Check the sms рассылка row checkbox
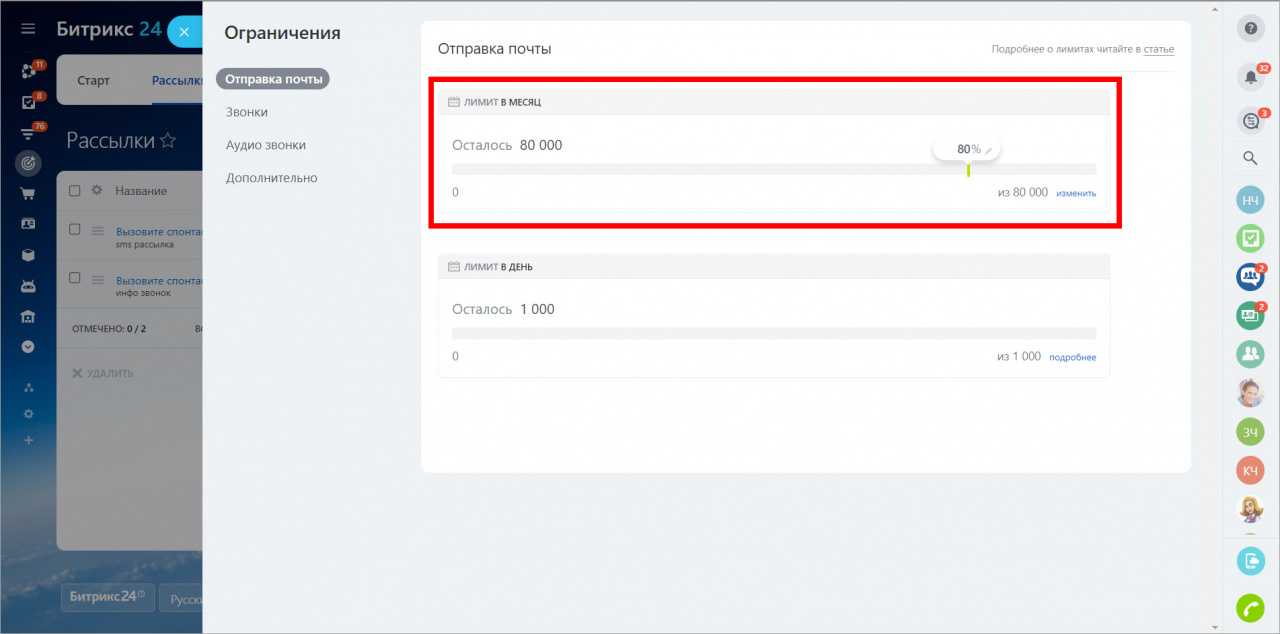This screenshot has width=1280, height=634. 75,229
